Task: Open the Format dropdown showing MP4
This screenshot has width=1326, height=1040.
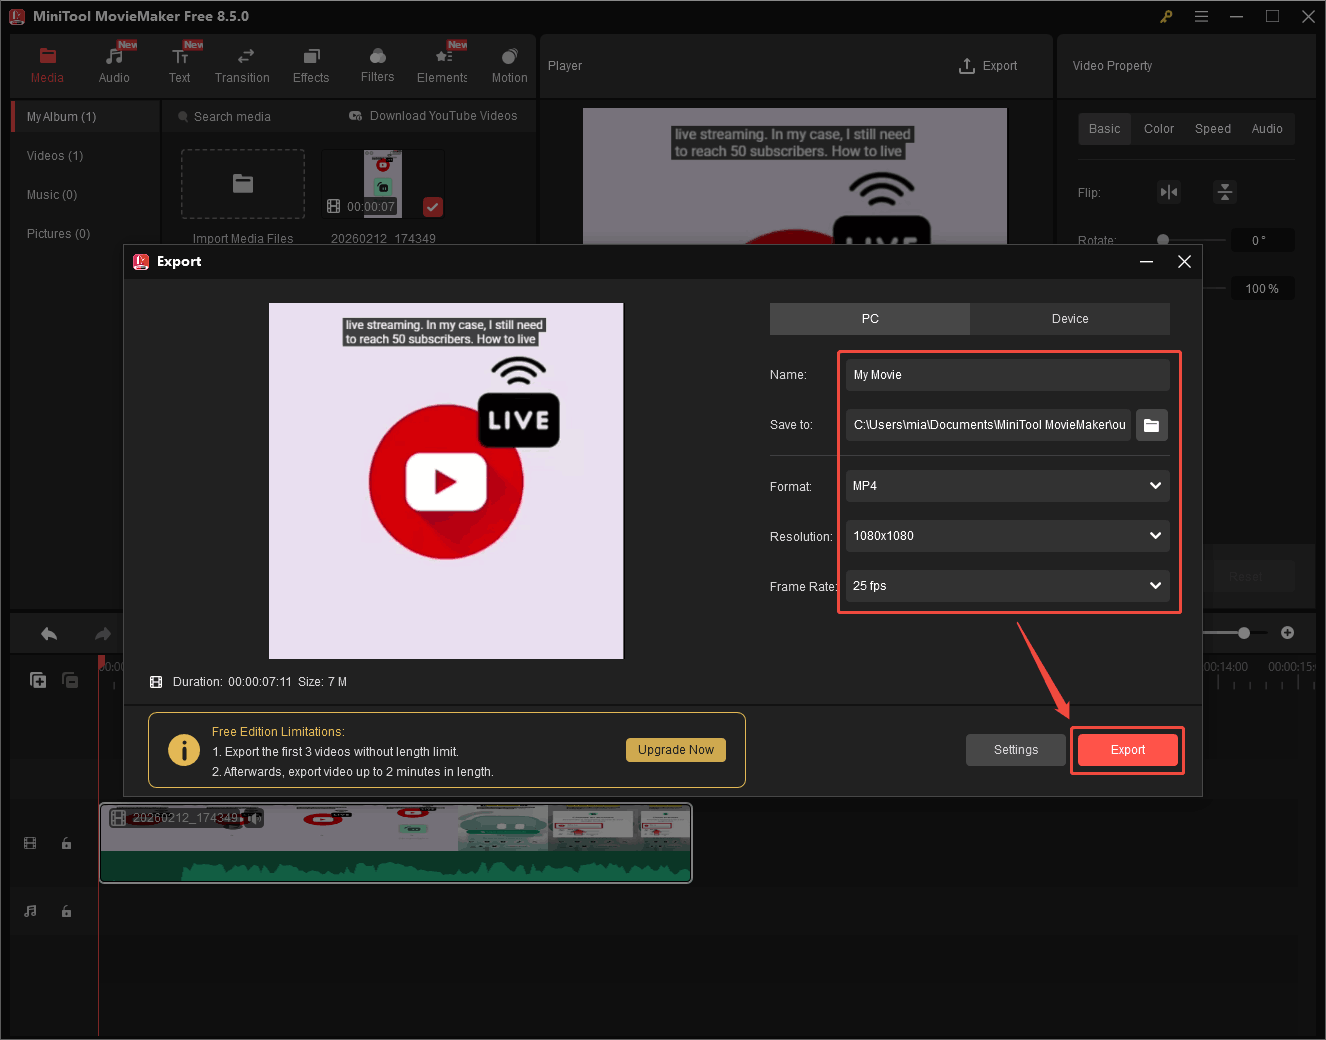Action: (x=1007, y=486)
